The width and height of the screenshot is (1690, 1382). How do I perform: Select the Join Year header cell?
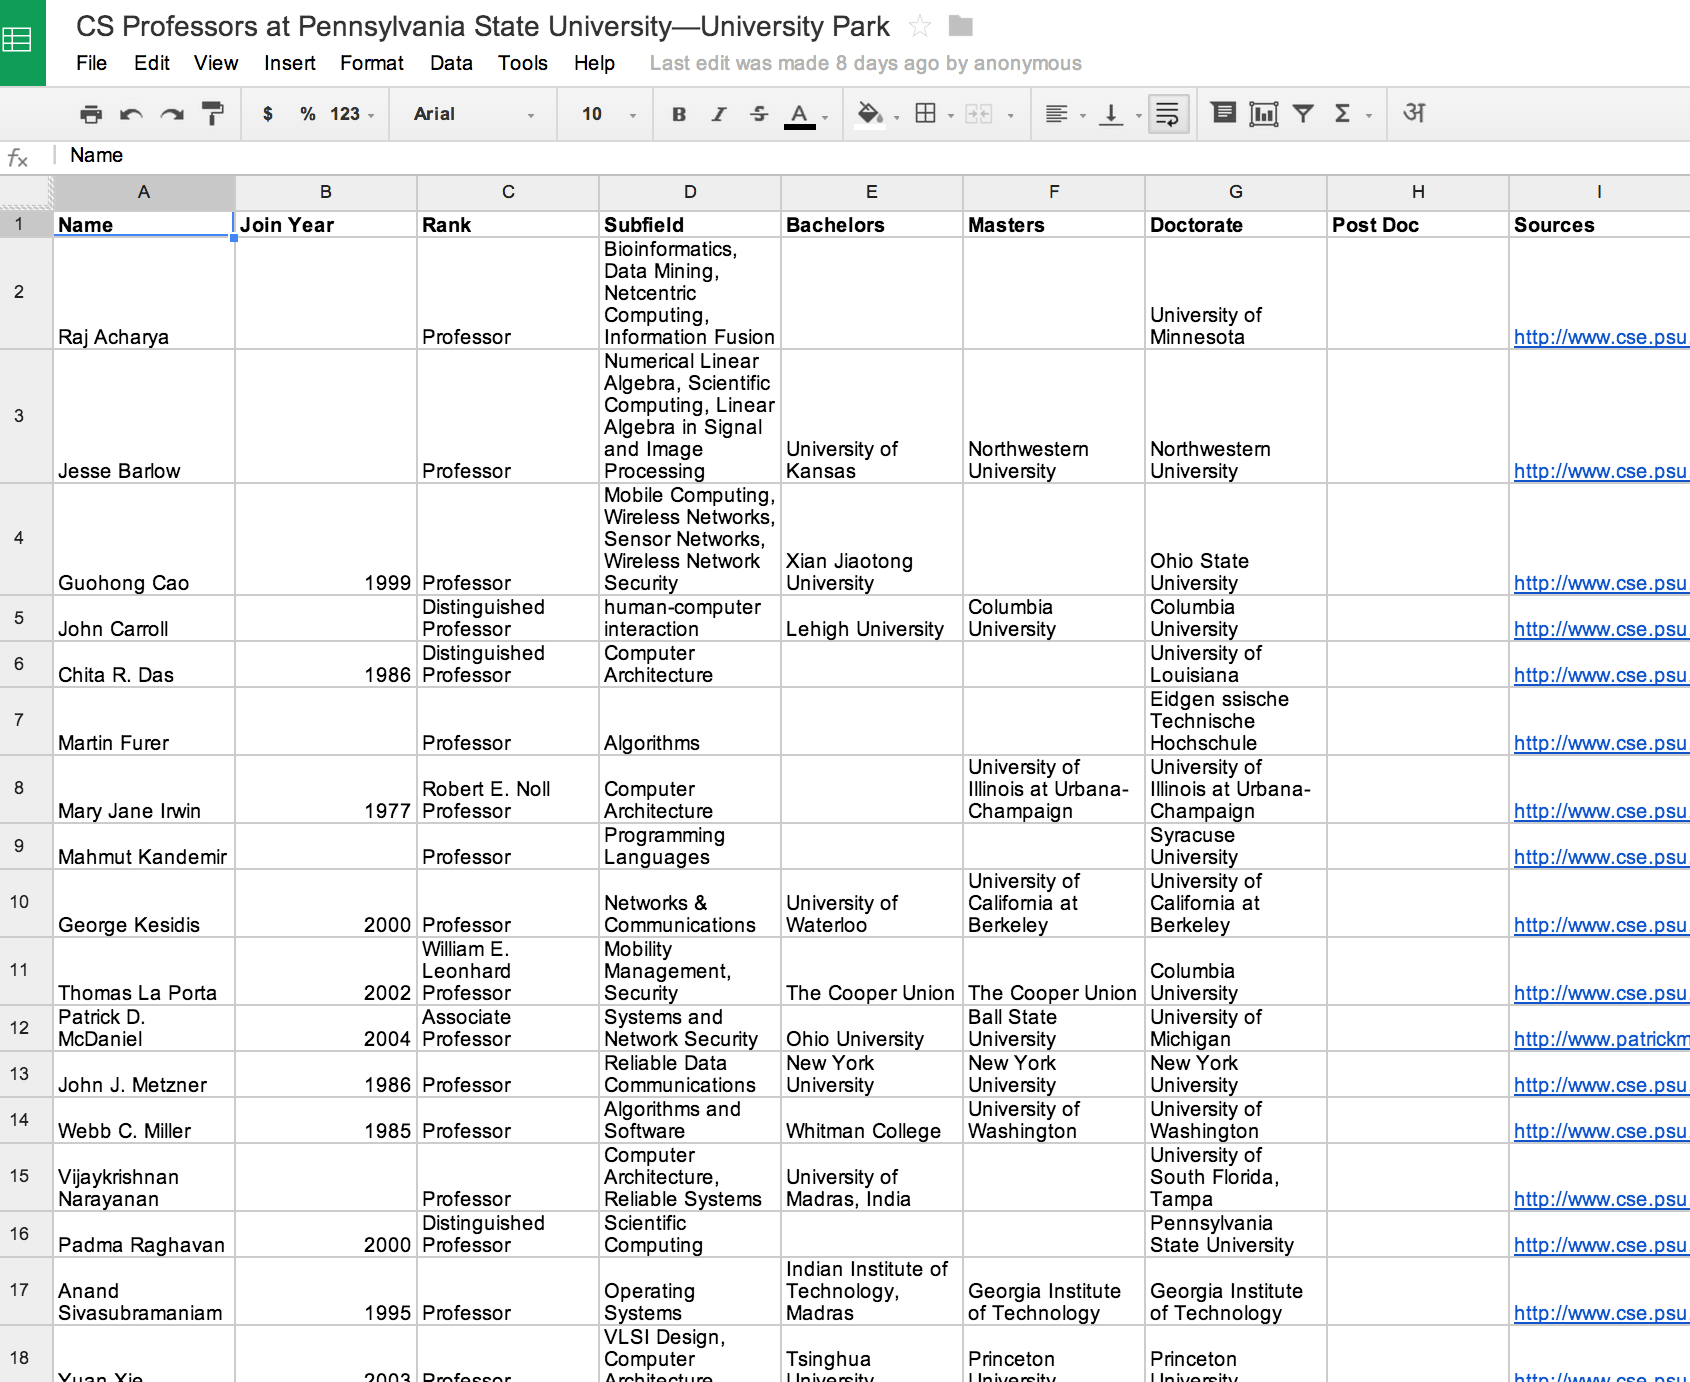[x=326, y=225]
